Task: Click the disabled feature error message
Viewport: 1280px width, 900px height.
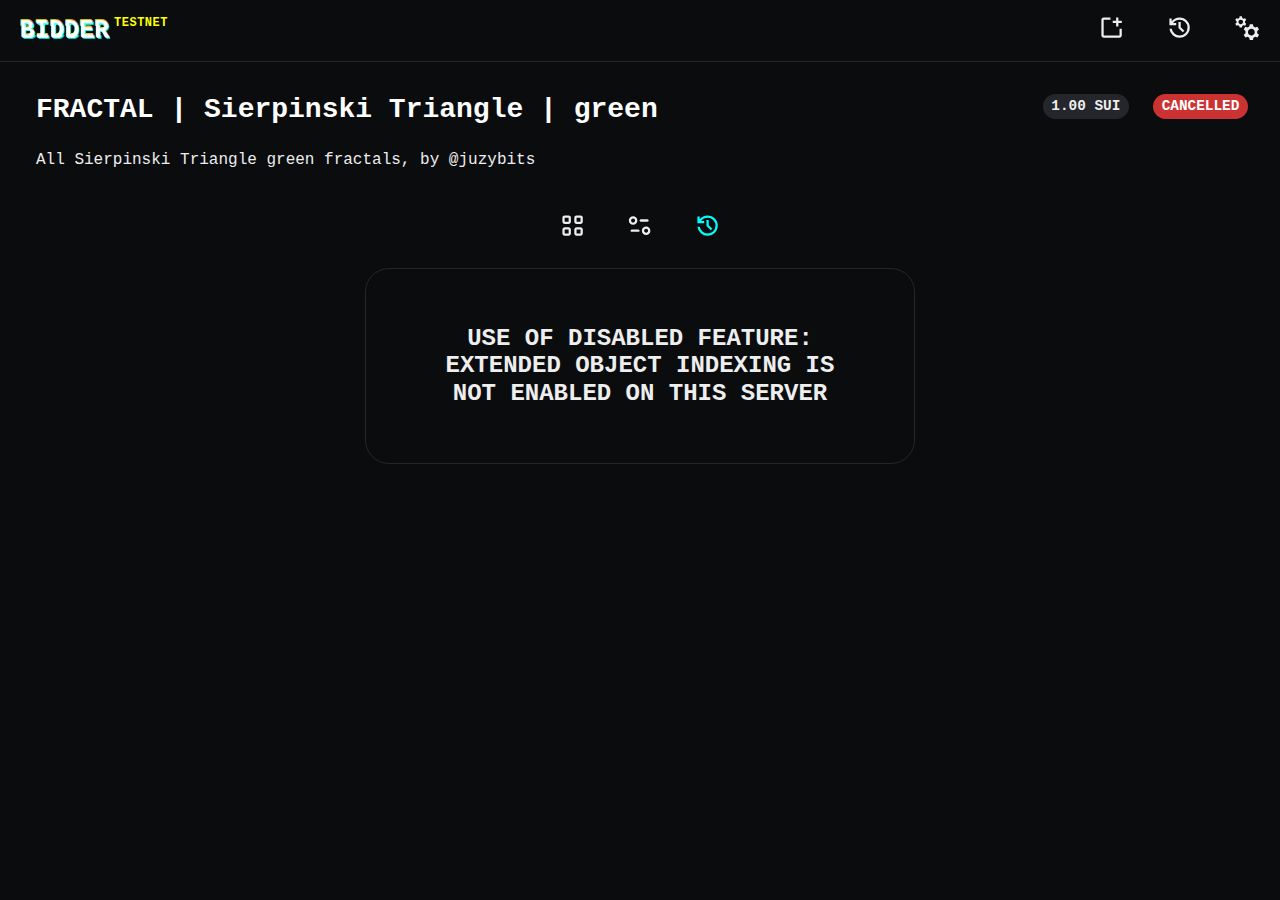Action: [640, 365]
